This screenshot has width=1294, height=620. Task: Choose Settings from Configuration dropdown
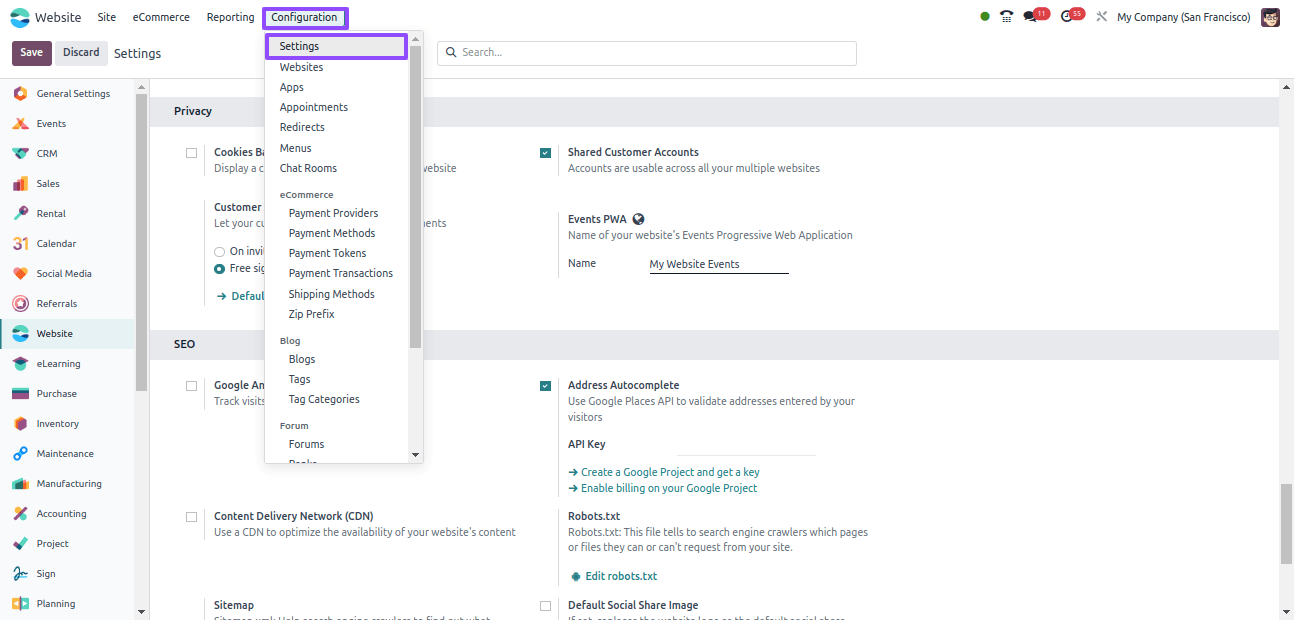point(336,46)
